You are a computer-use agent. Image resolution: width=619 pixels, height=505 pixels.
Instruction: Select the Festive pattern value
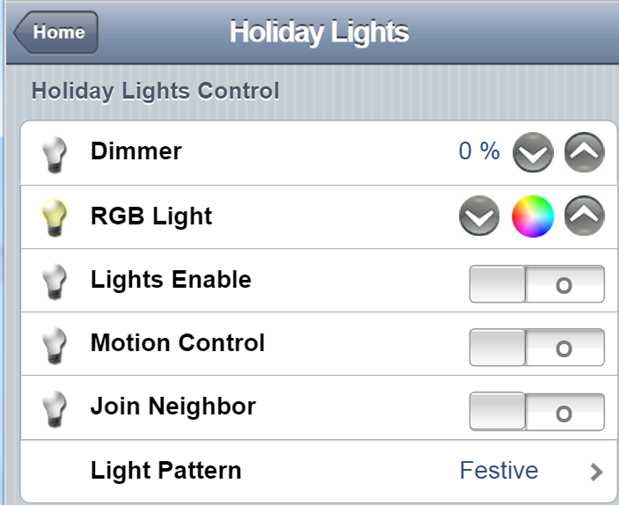click(499, 470)
